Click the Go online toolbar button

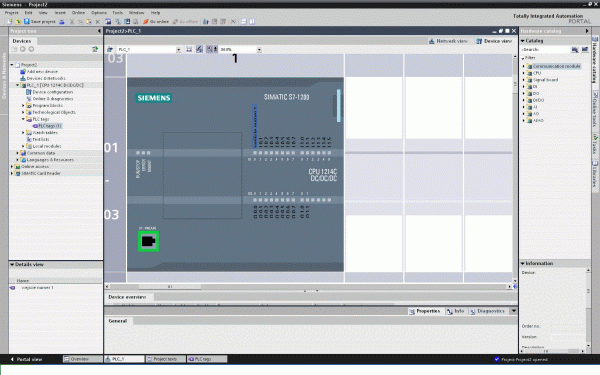pos(156,22)
